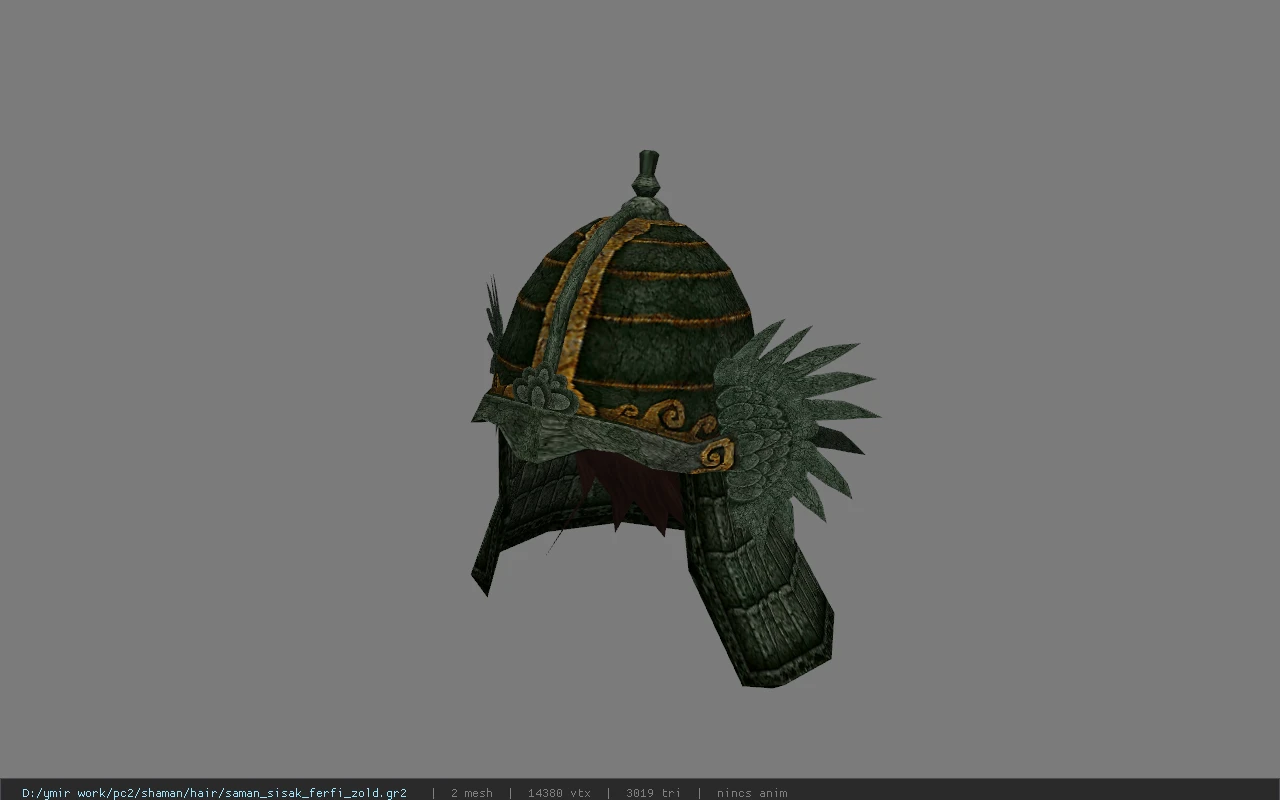Click the 'nincs anim' status text
This screenshot has height=800, width=1280.
point(751,793)
